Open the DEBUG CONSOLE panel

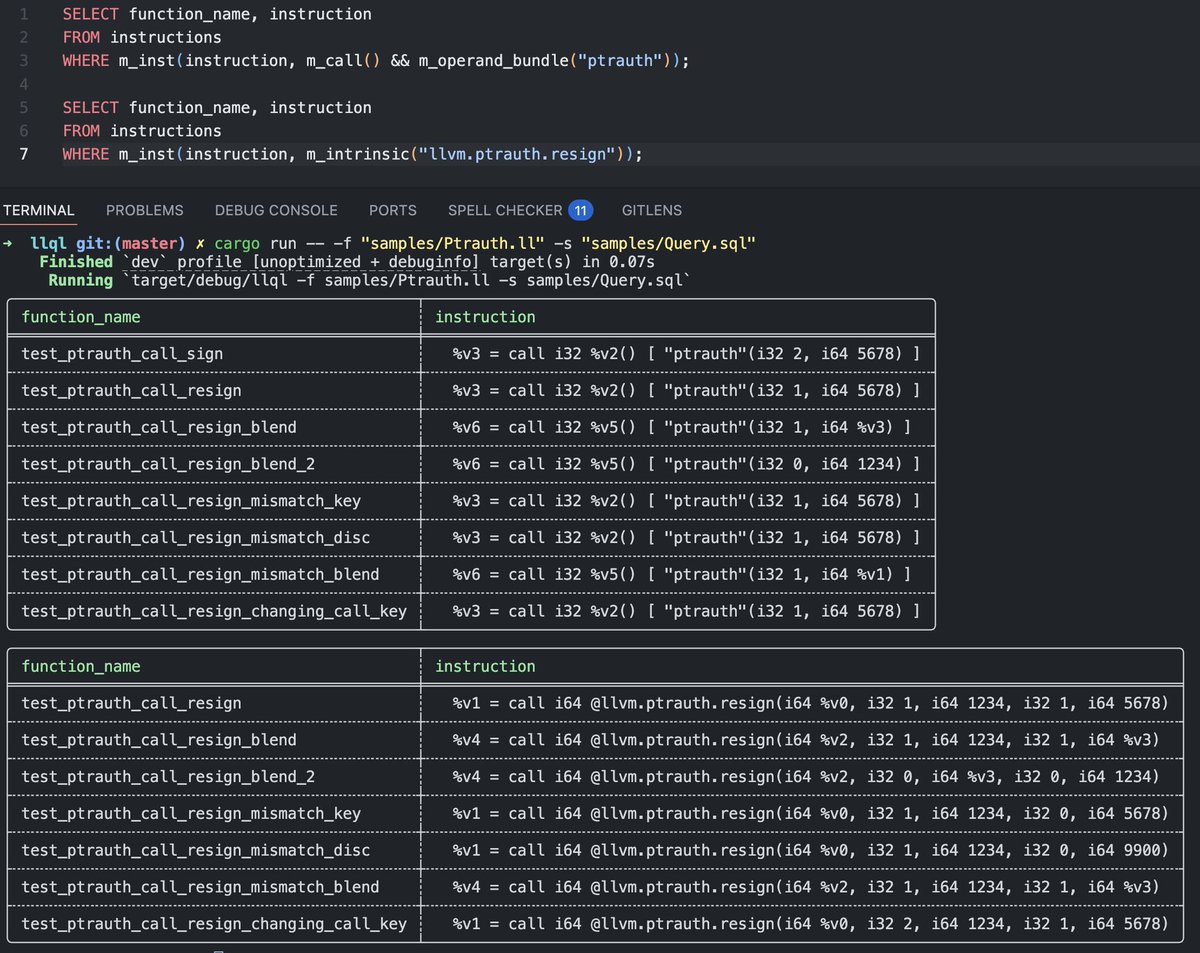click(276, 210)
